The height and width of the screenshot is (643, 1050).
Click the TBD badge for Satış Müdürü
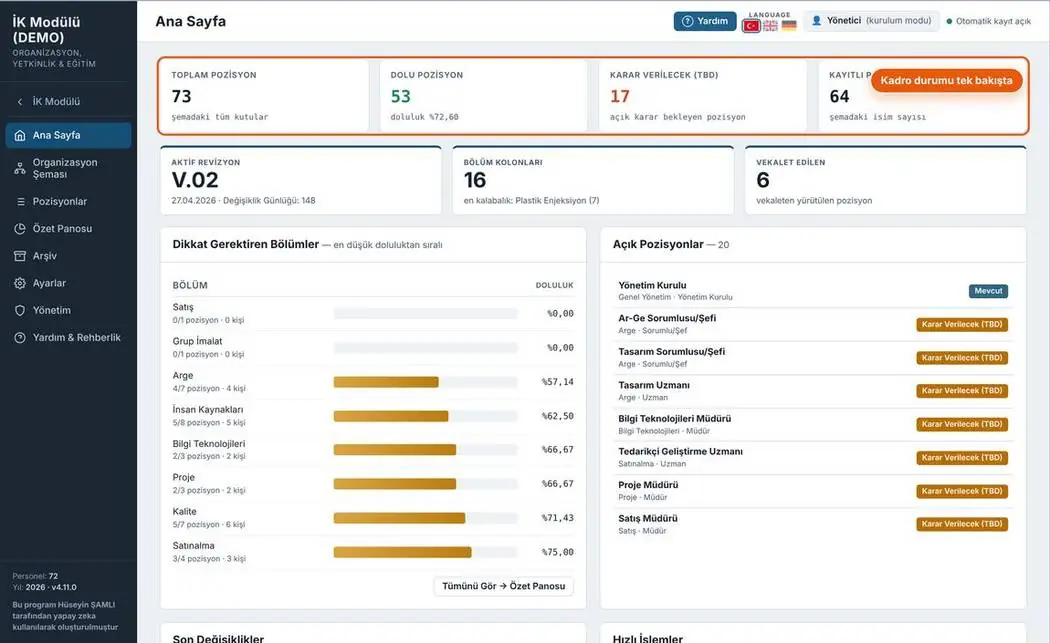tap(962, 524)
